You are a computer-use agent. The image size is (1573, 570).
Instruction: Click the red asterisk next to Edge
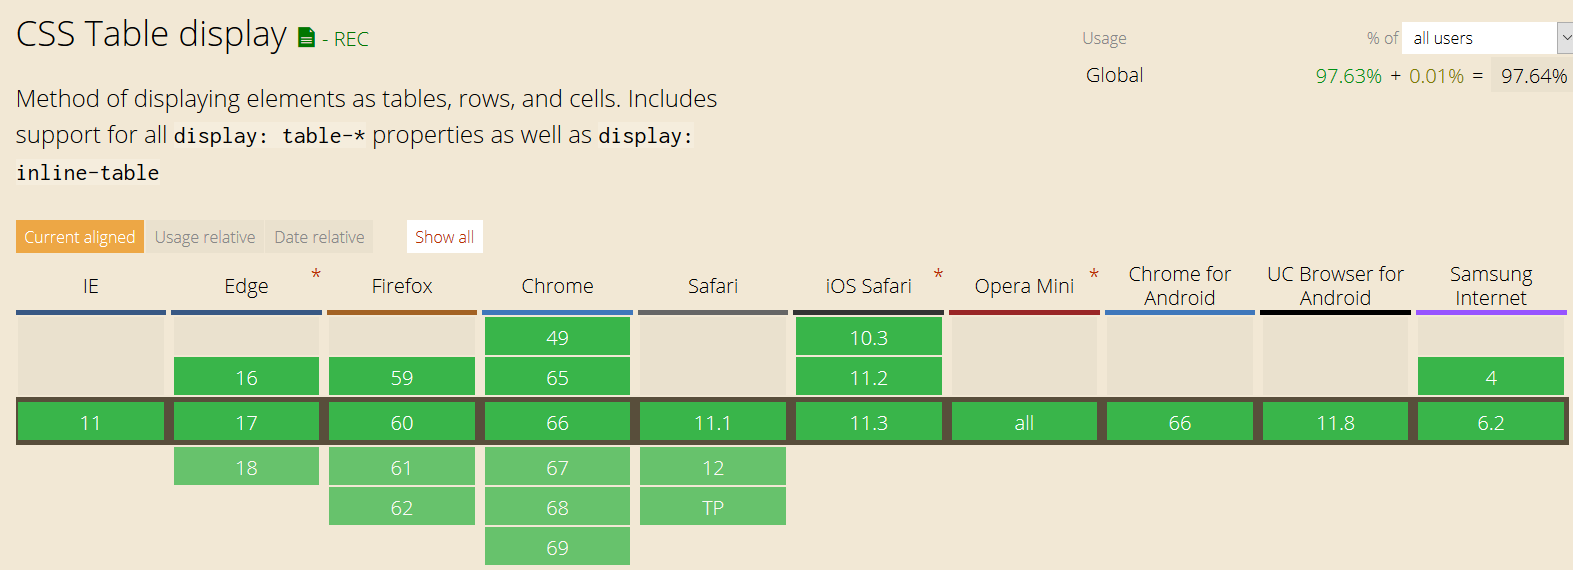point(316,274)
